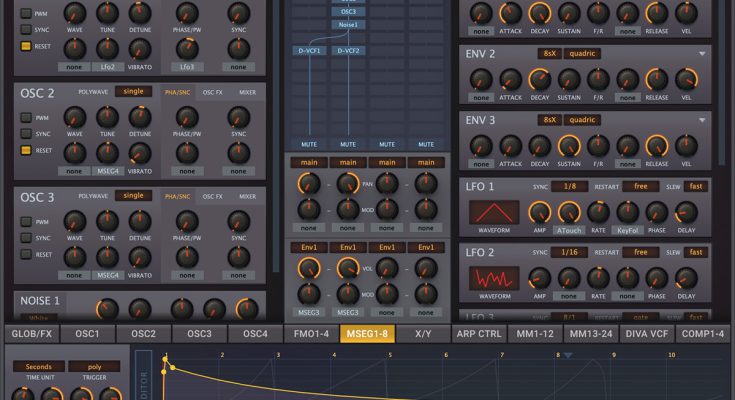Enable the PWM checkbox in OSC 2
This screenshot has height=400, width=735.
click(x=26, y=118)
